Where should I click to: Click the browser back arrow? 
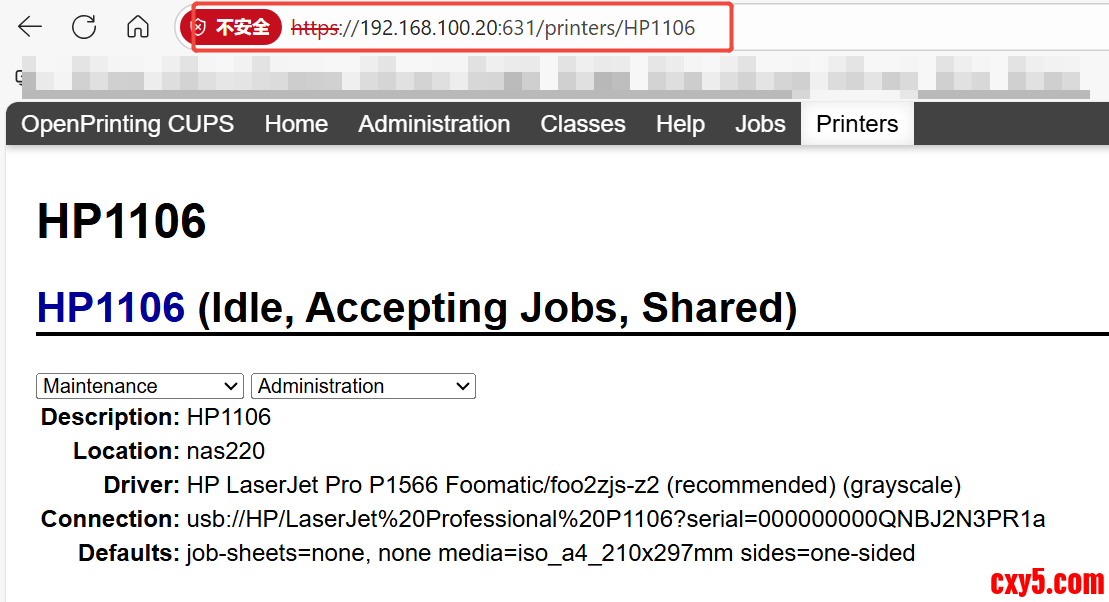[30, 27]
